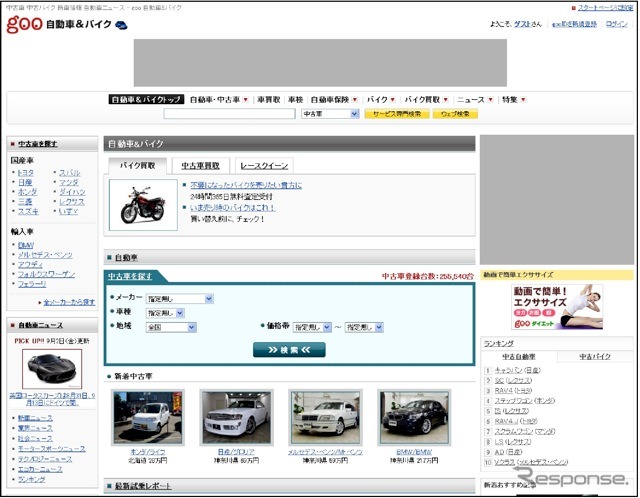Image resolution: width=640 pixels, height=498 pixels.
Task: Click the red motorcycle thumbnail
Action: click(143, 205)
